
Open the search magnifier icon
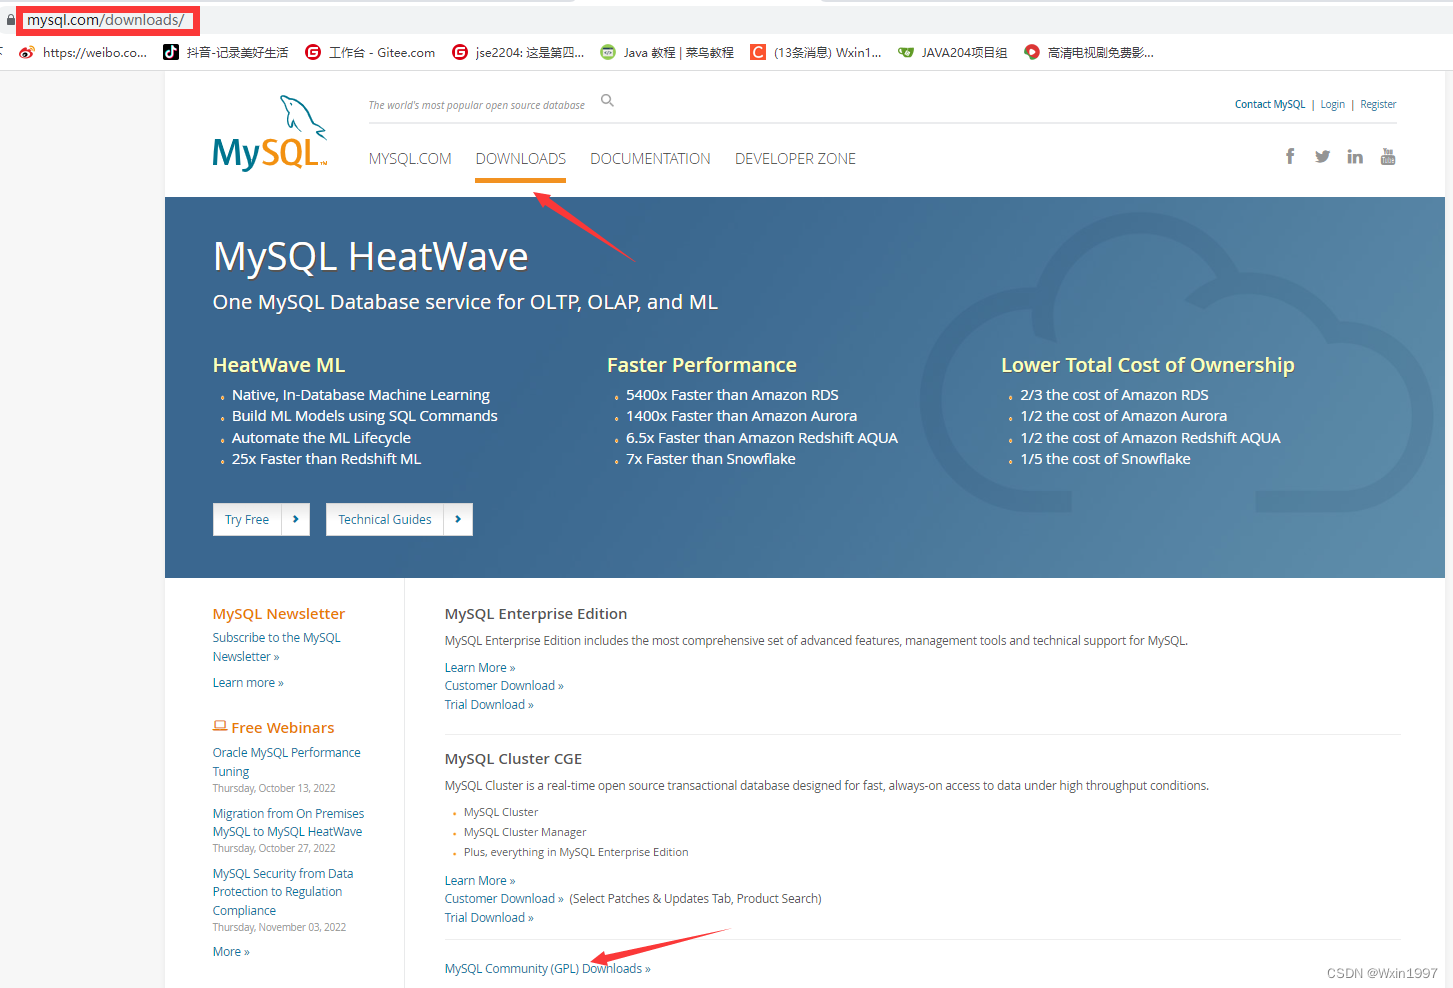point(607,100)
